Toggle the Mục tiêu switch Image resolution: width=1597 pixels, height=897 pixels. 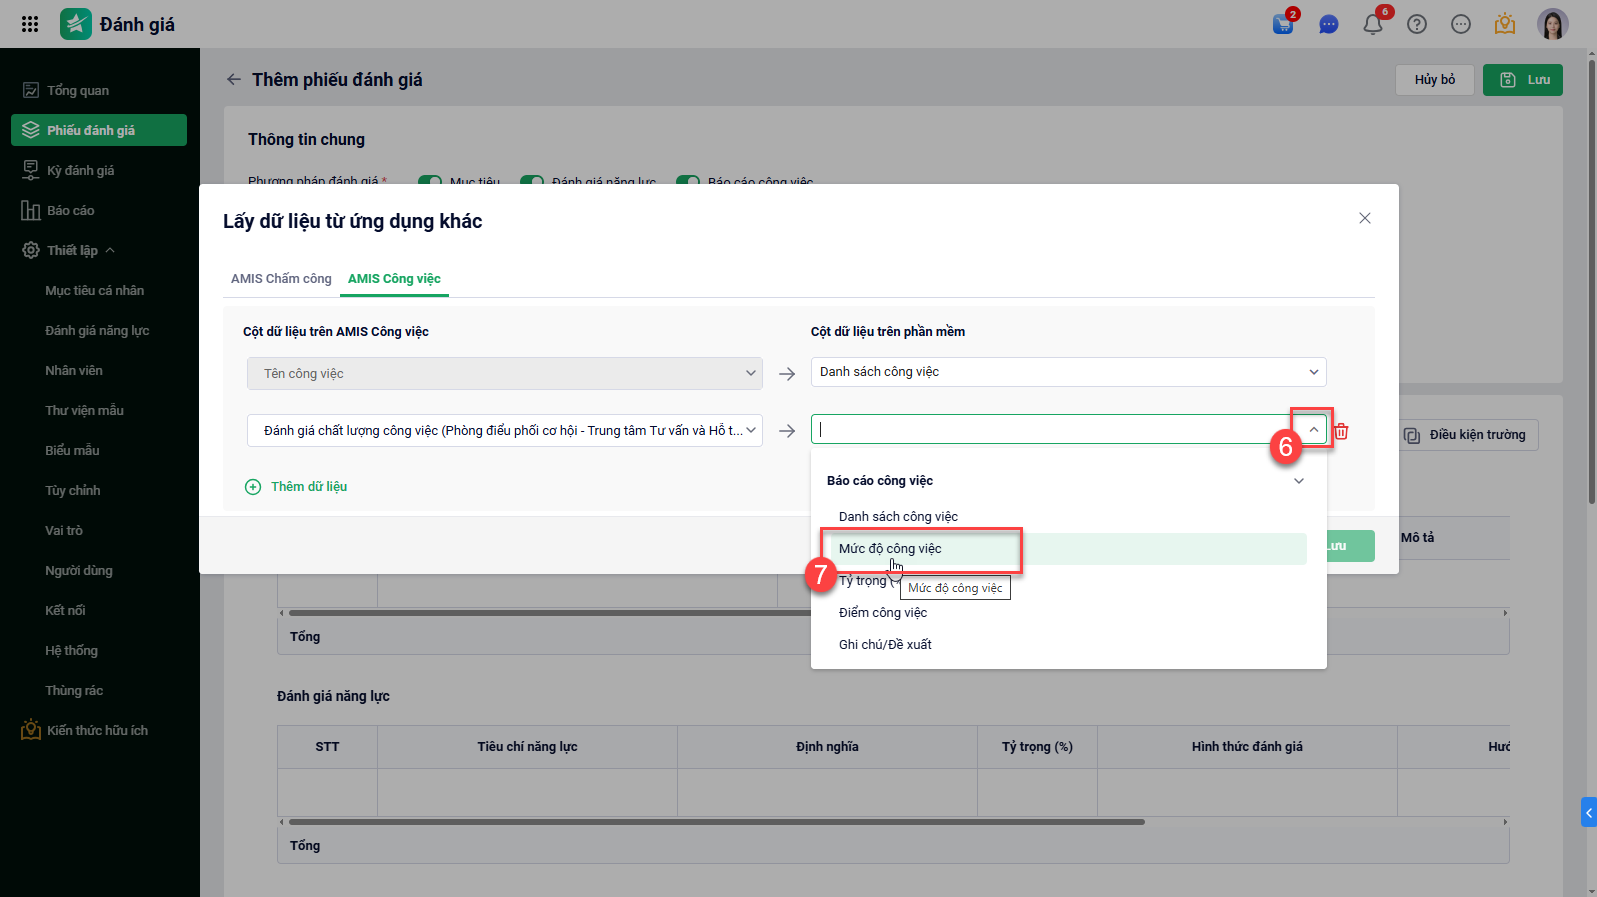(431, 182)
